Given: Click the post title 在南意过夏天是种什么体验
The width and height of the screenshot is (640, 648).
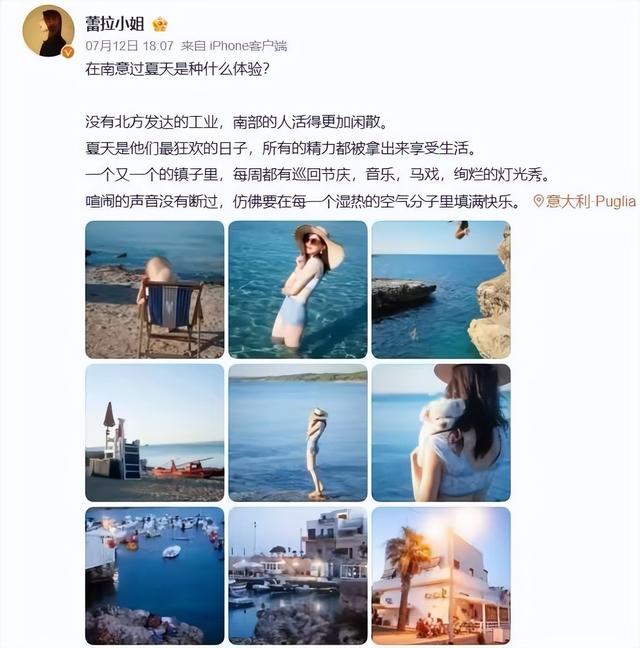Looking at the screenshot, I should tap(178, 69).
